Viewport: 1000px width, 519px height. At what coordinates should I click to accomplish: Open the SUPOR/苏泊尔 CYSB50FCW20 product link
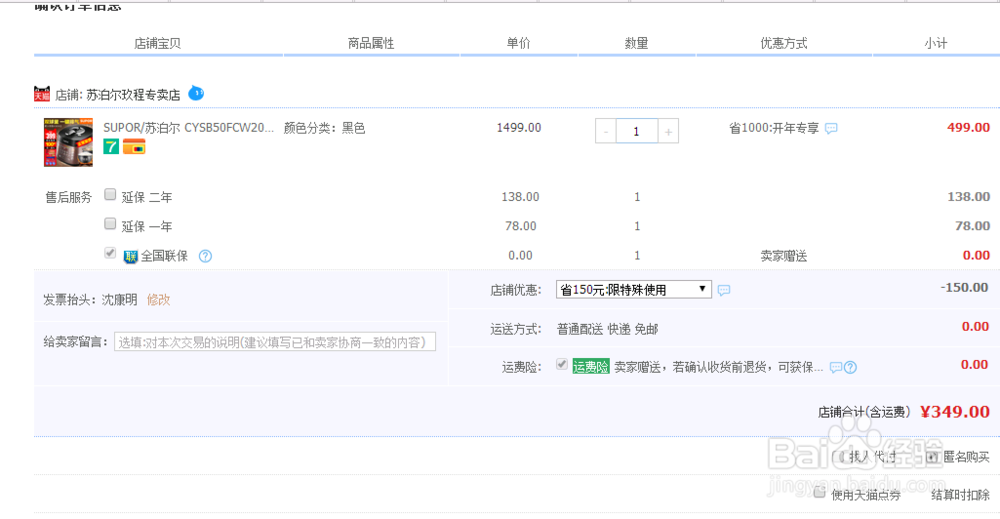[189, 128]
